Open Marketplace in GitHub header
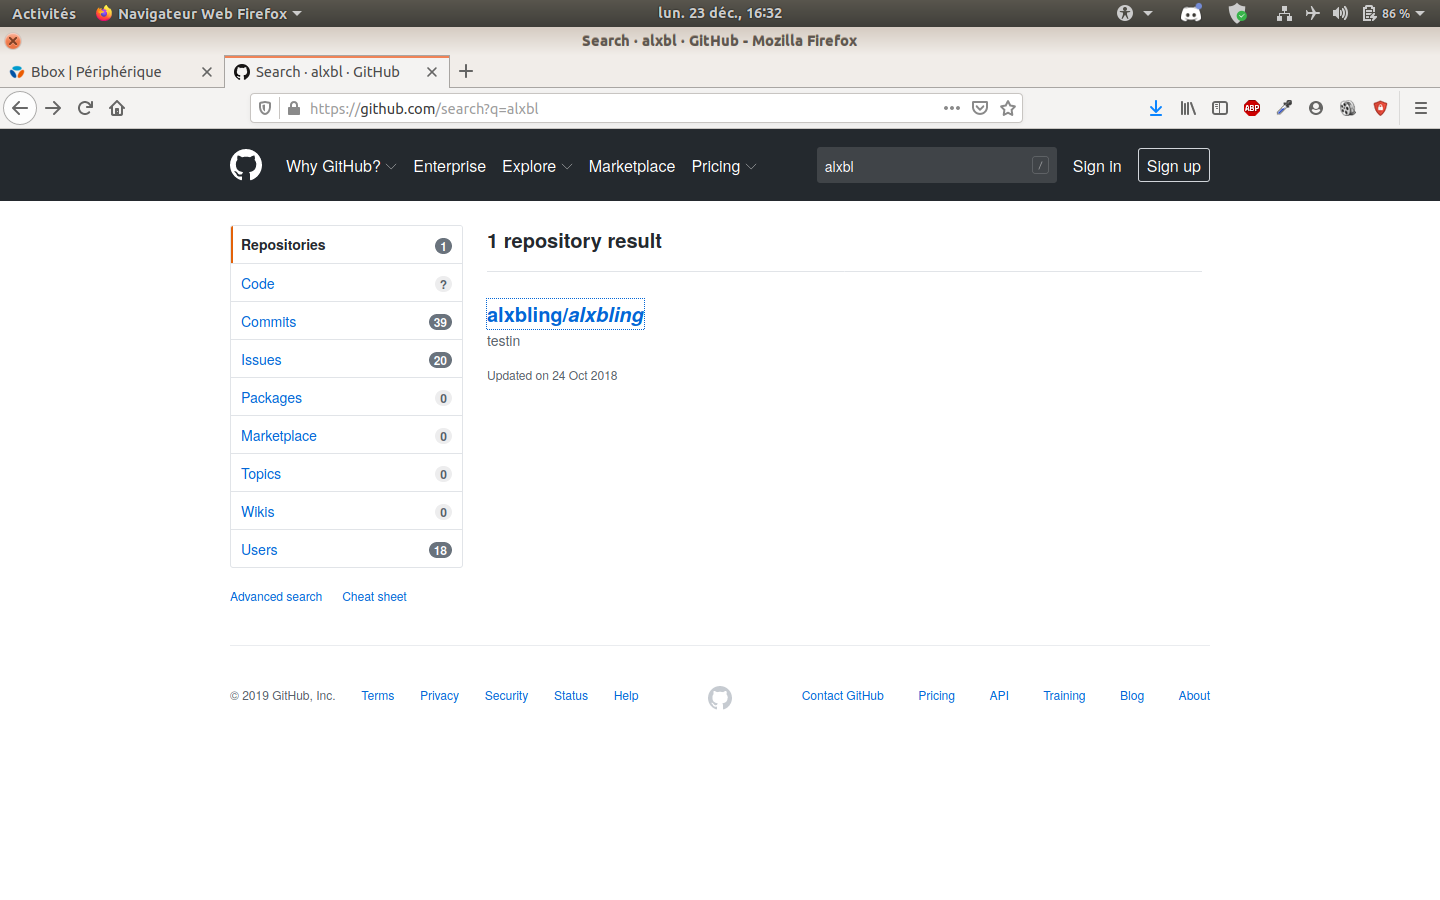Viewport: 1440px width, 900px height. click(632, 166)
